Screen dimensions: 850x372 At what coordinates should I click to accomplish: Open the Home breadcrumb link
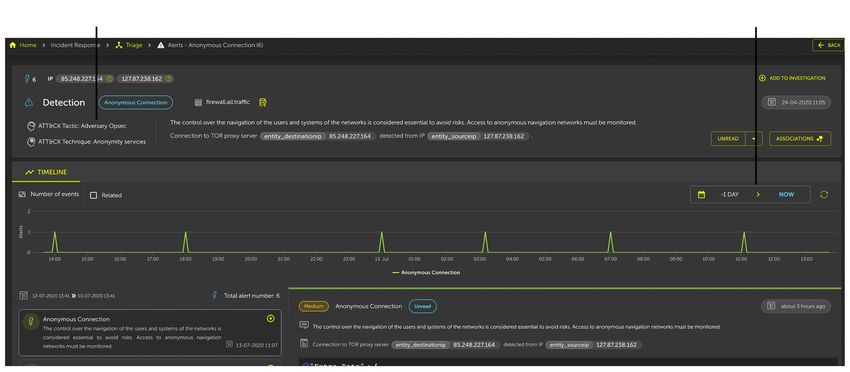28,45
